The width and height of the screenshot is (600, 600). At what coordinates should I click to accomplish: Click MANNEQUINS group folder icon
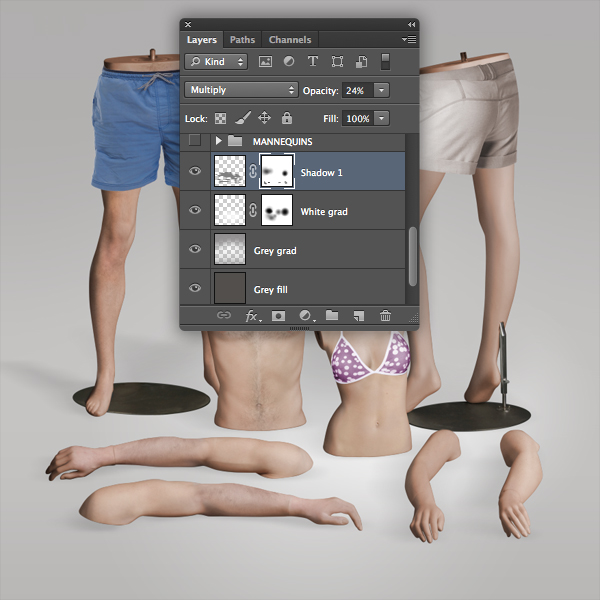click(235, 141)
